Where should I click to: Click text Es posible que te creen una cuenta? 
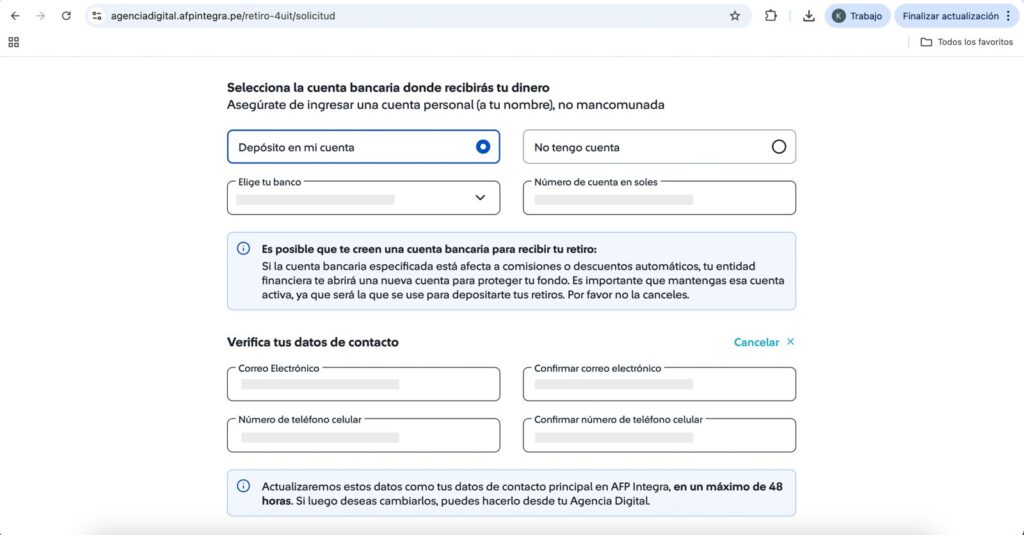pos(429,249)
